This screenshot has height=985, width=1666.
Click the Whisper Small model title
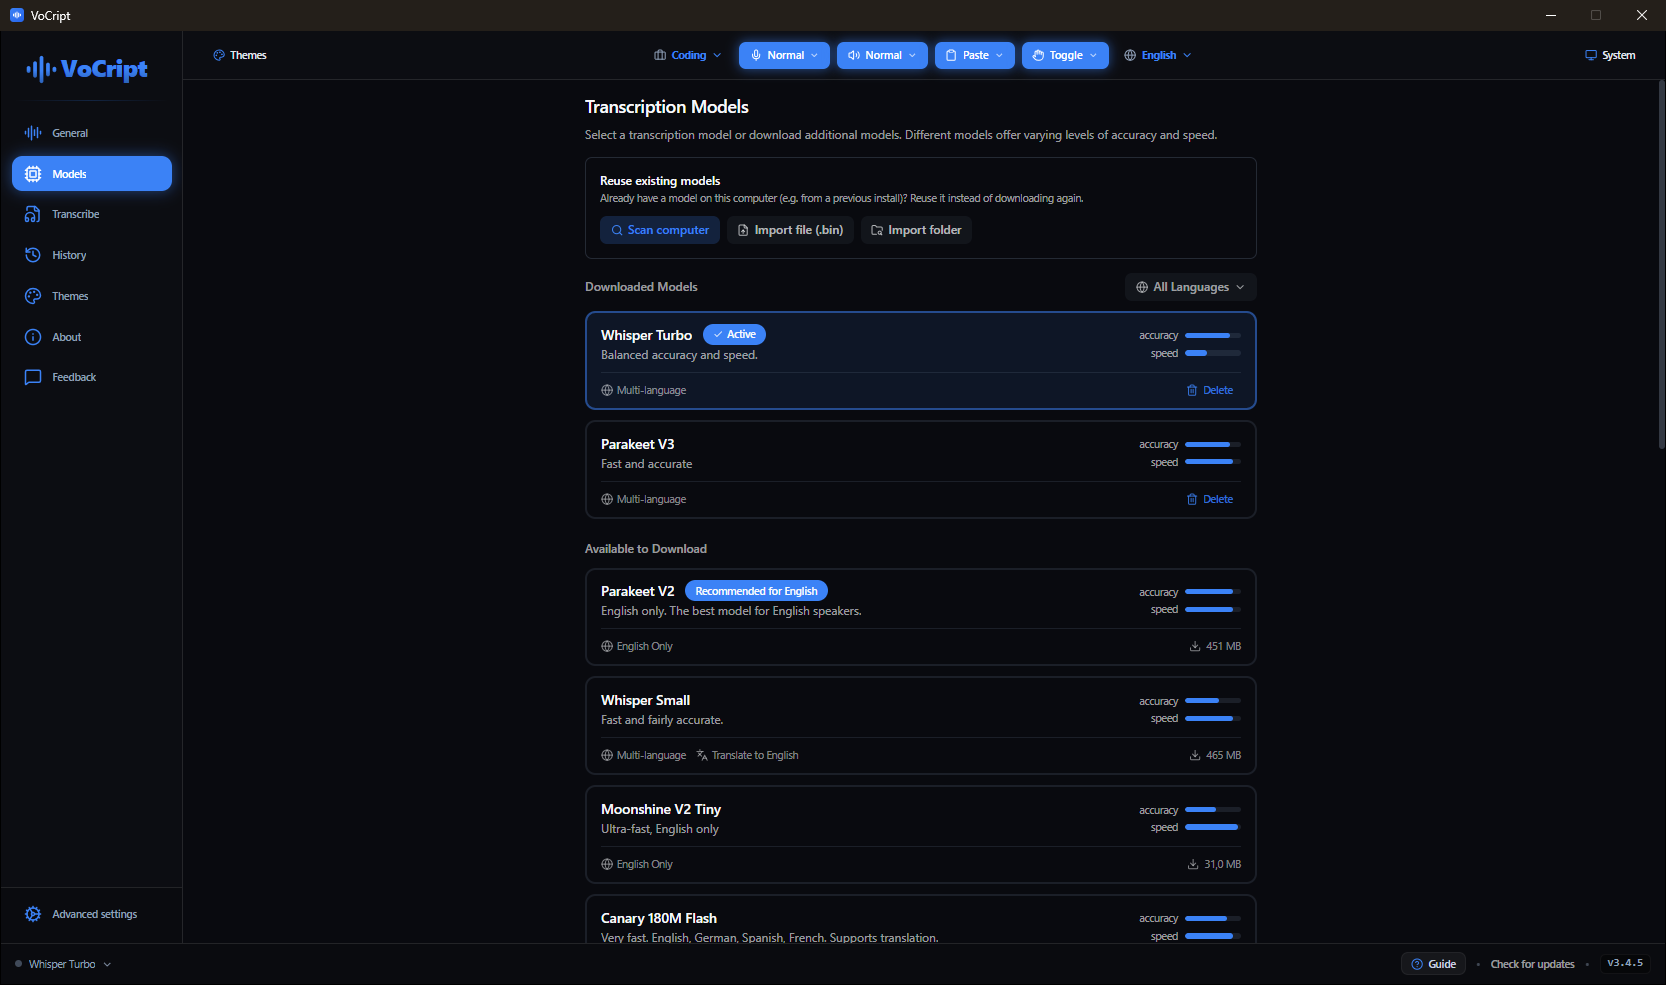[x=645, y=700]
